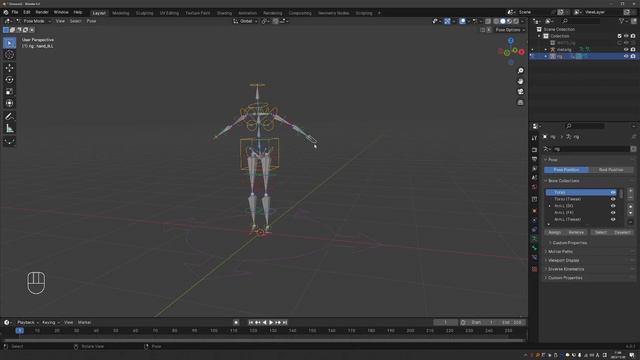Switch to the UV Editing workspace tab
This screenshot has height=360, width=640.
(169, 13)
